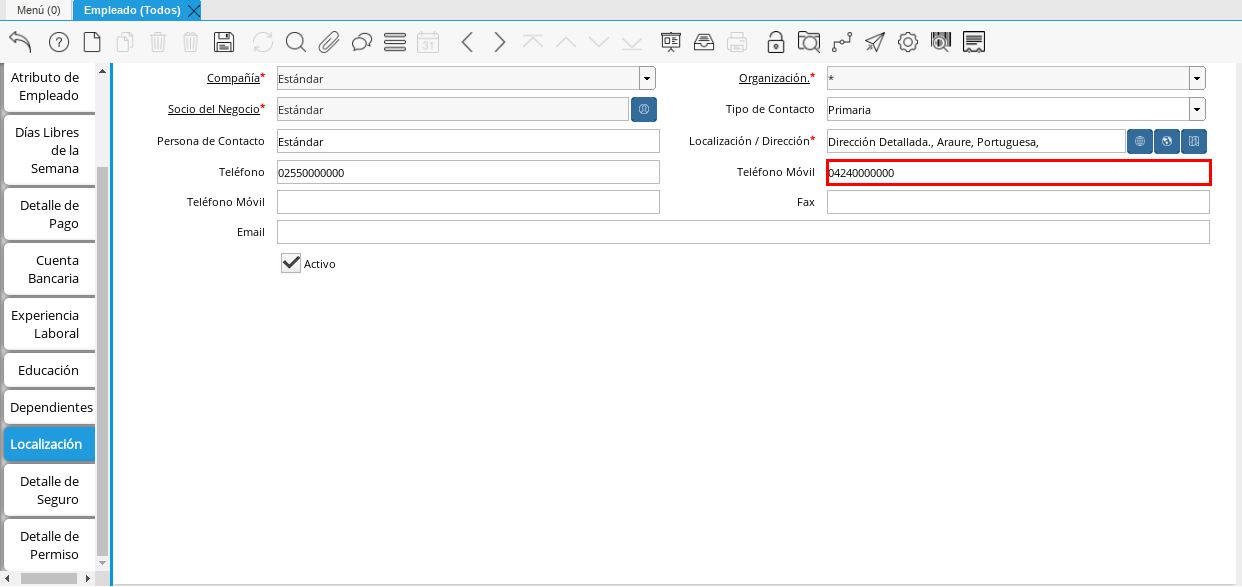Image resolution: width=1242 pixels, height=587 pixels.
Task: Open the gear process icon
Action: (907, 42)
